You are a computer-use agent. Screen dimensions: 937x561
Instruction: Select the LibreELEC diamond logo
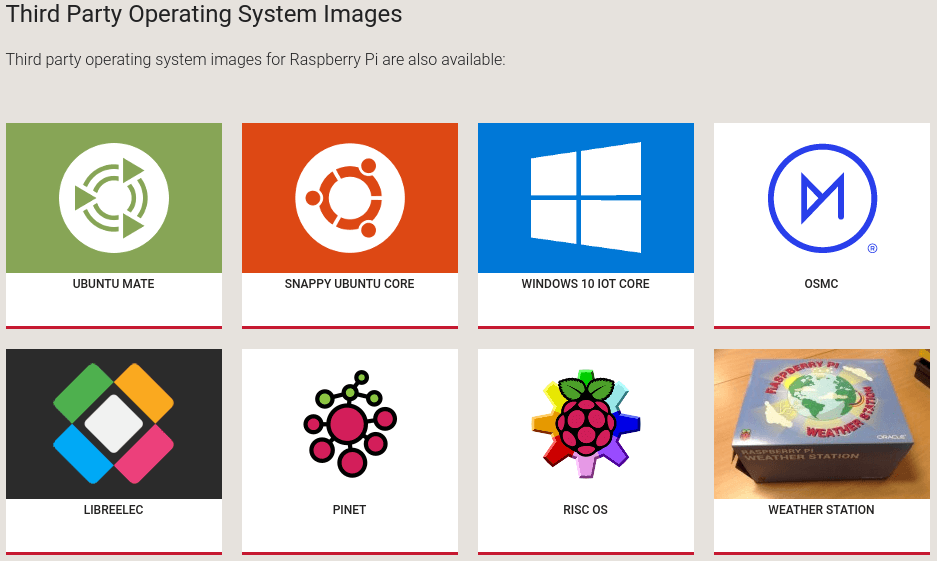tap(114, 424)
